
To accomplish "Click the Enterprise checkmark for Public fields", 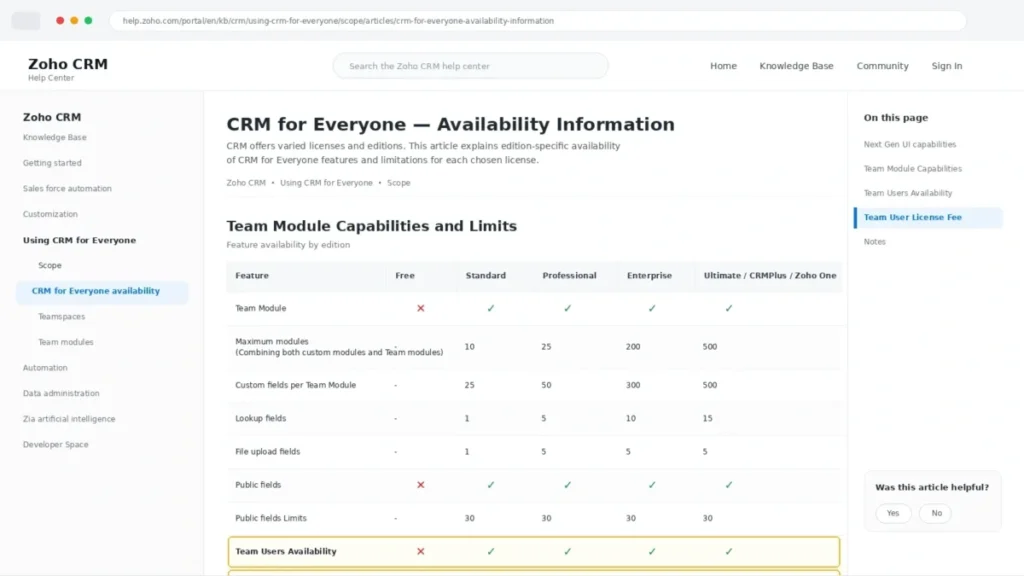I will pyautogui.click(x=652, y=485).
